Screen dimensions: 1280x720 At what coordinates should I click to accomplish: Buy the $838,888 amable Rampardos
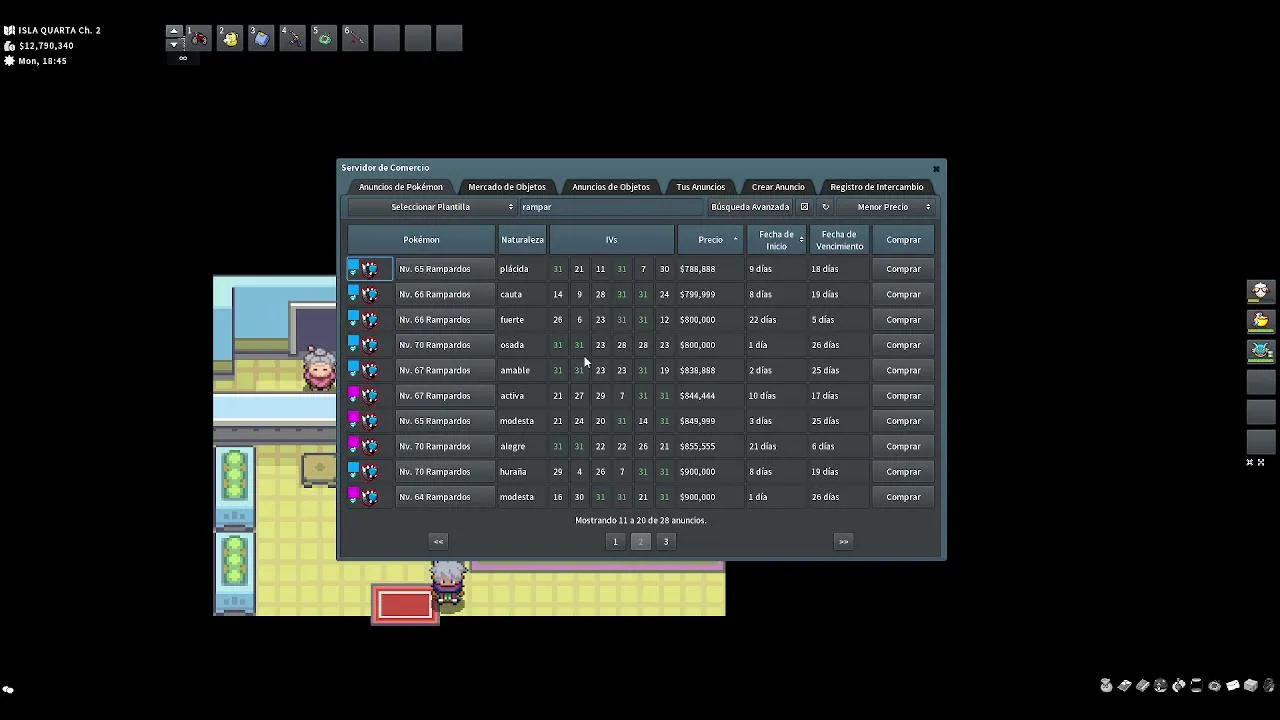point(903,370)
